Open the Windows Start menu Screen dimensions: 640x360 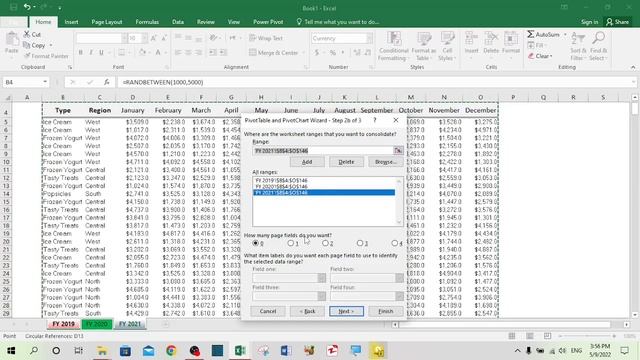coord(11,351)
